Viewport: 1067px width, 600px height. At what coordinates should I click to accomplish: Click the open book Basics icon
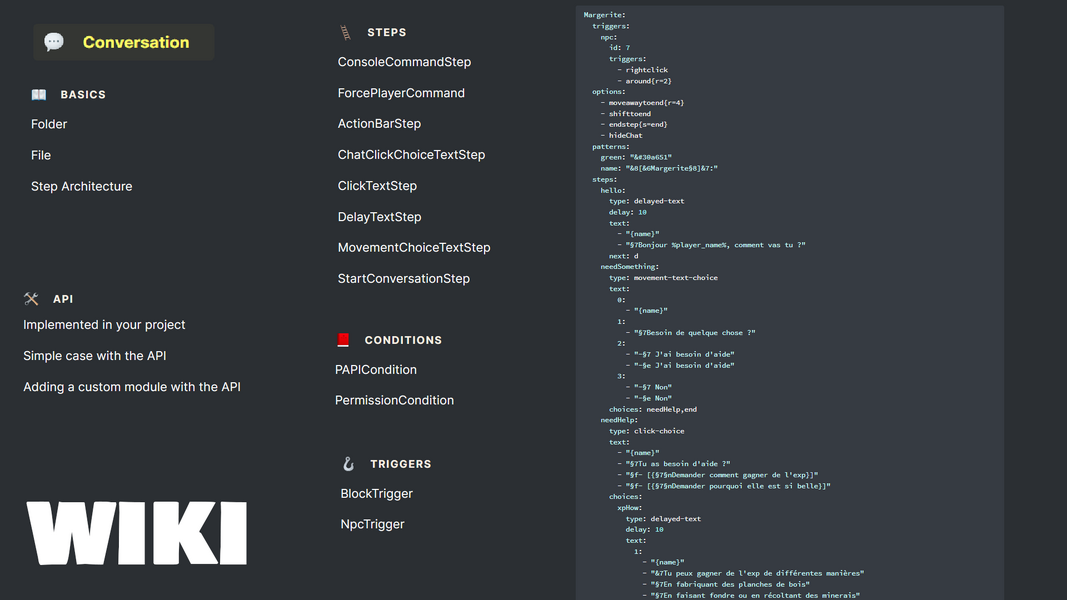tap(39, 95)
